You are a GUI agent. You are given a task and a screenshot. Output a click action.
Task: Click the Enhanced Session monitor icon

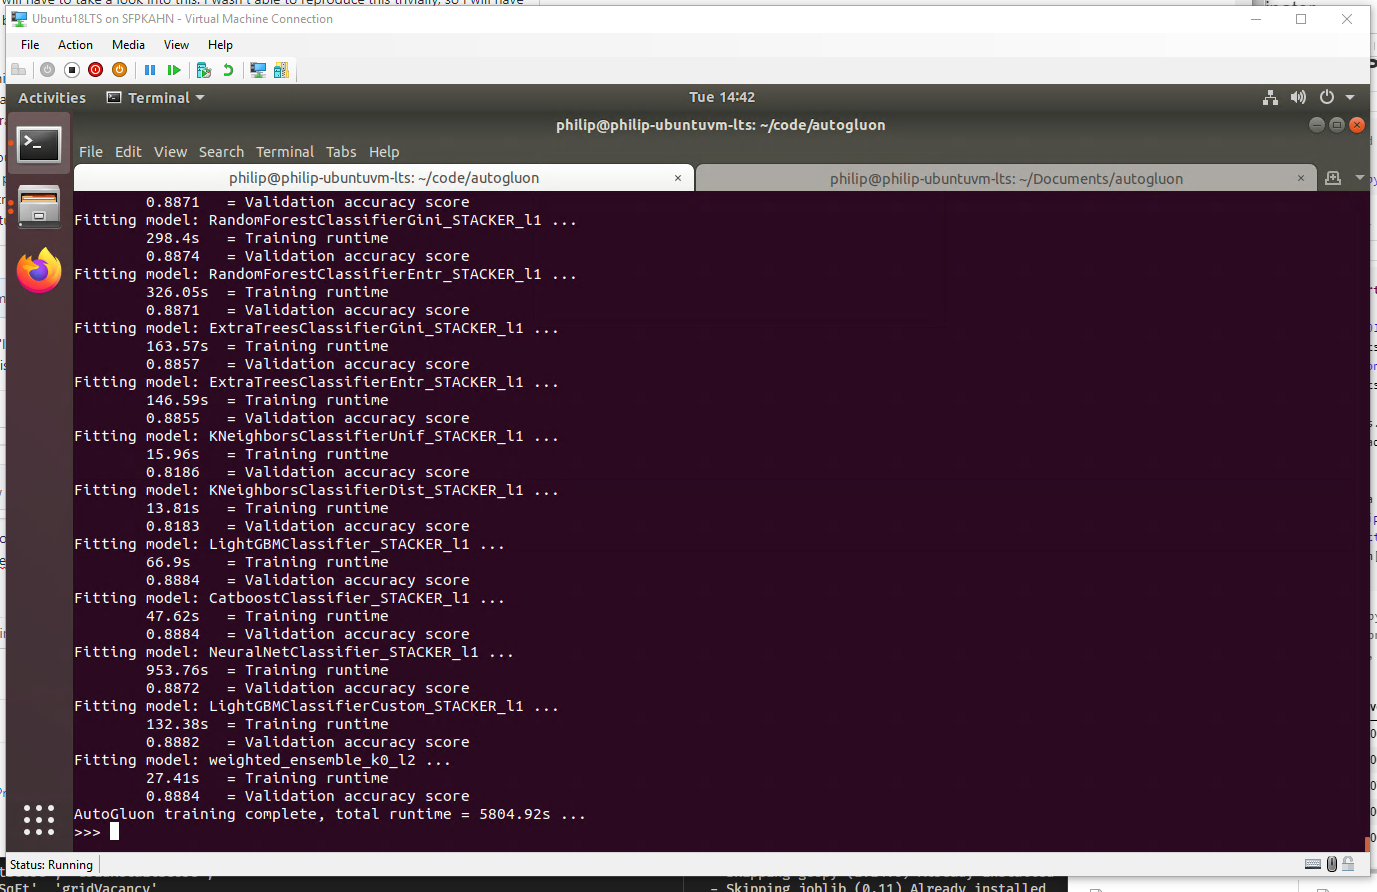tap(258, 70)
